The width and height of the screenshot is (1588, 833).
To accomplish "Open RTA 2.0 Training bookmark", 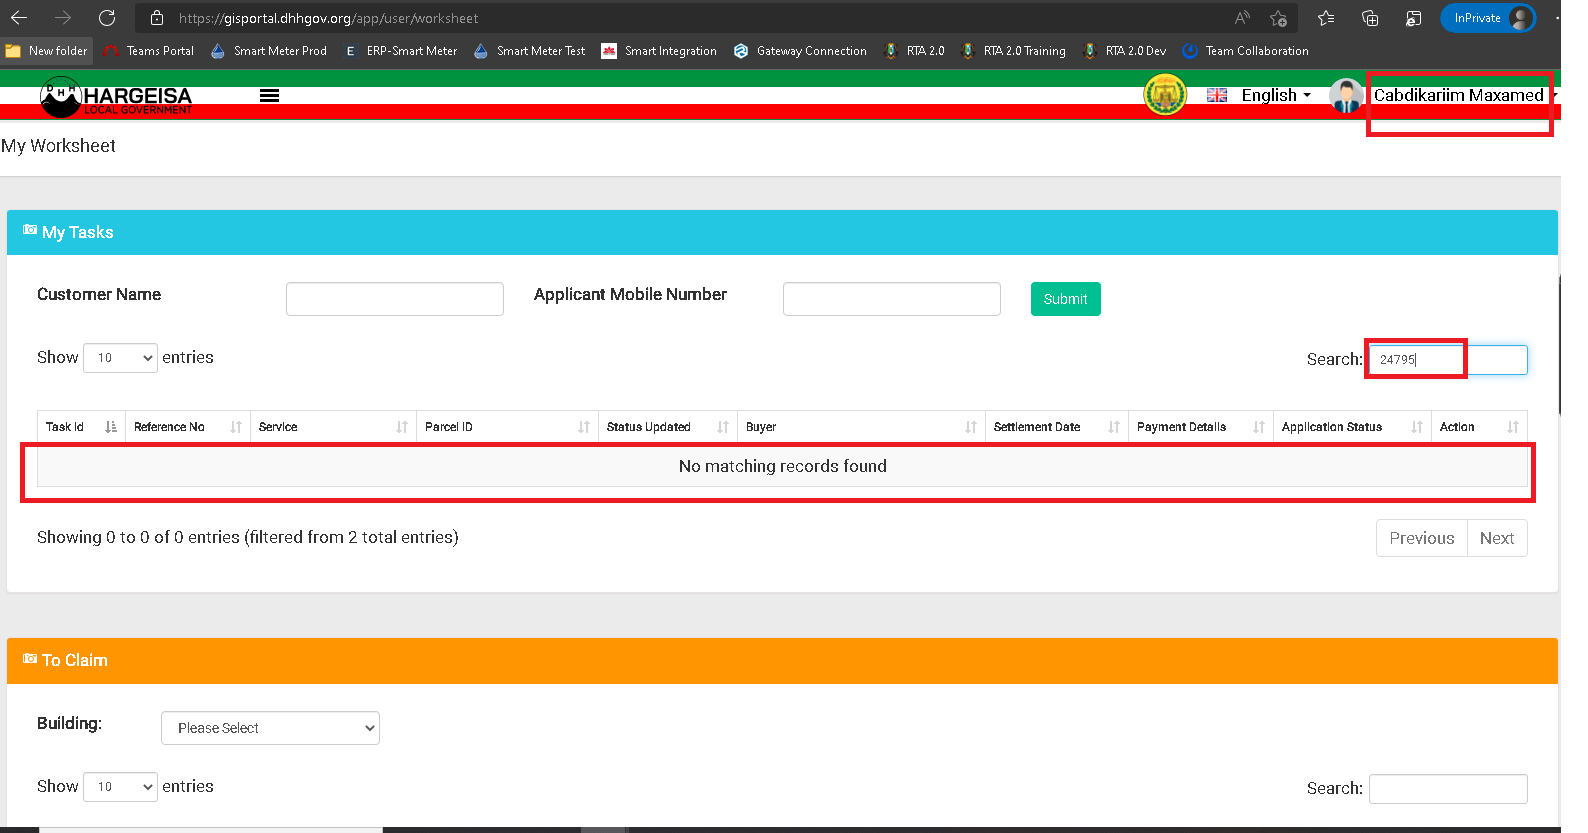I will pyautogui.click(x=1013, y=51).
